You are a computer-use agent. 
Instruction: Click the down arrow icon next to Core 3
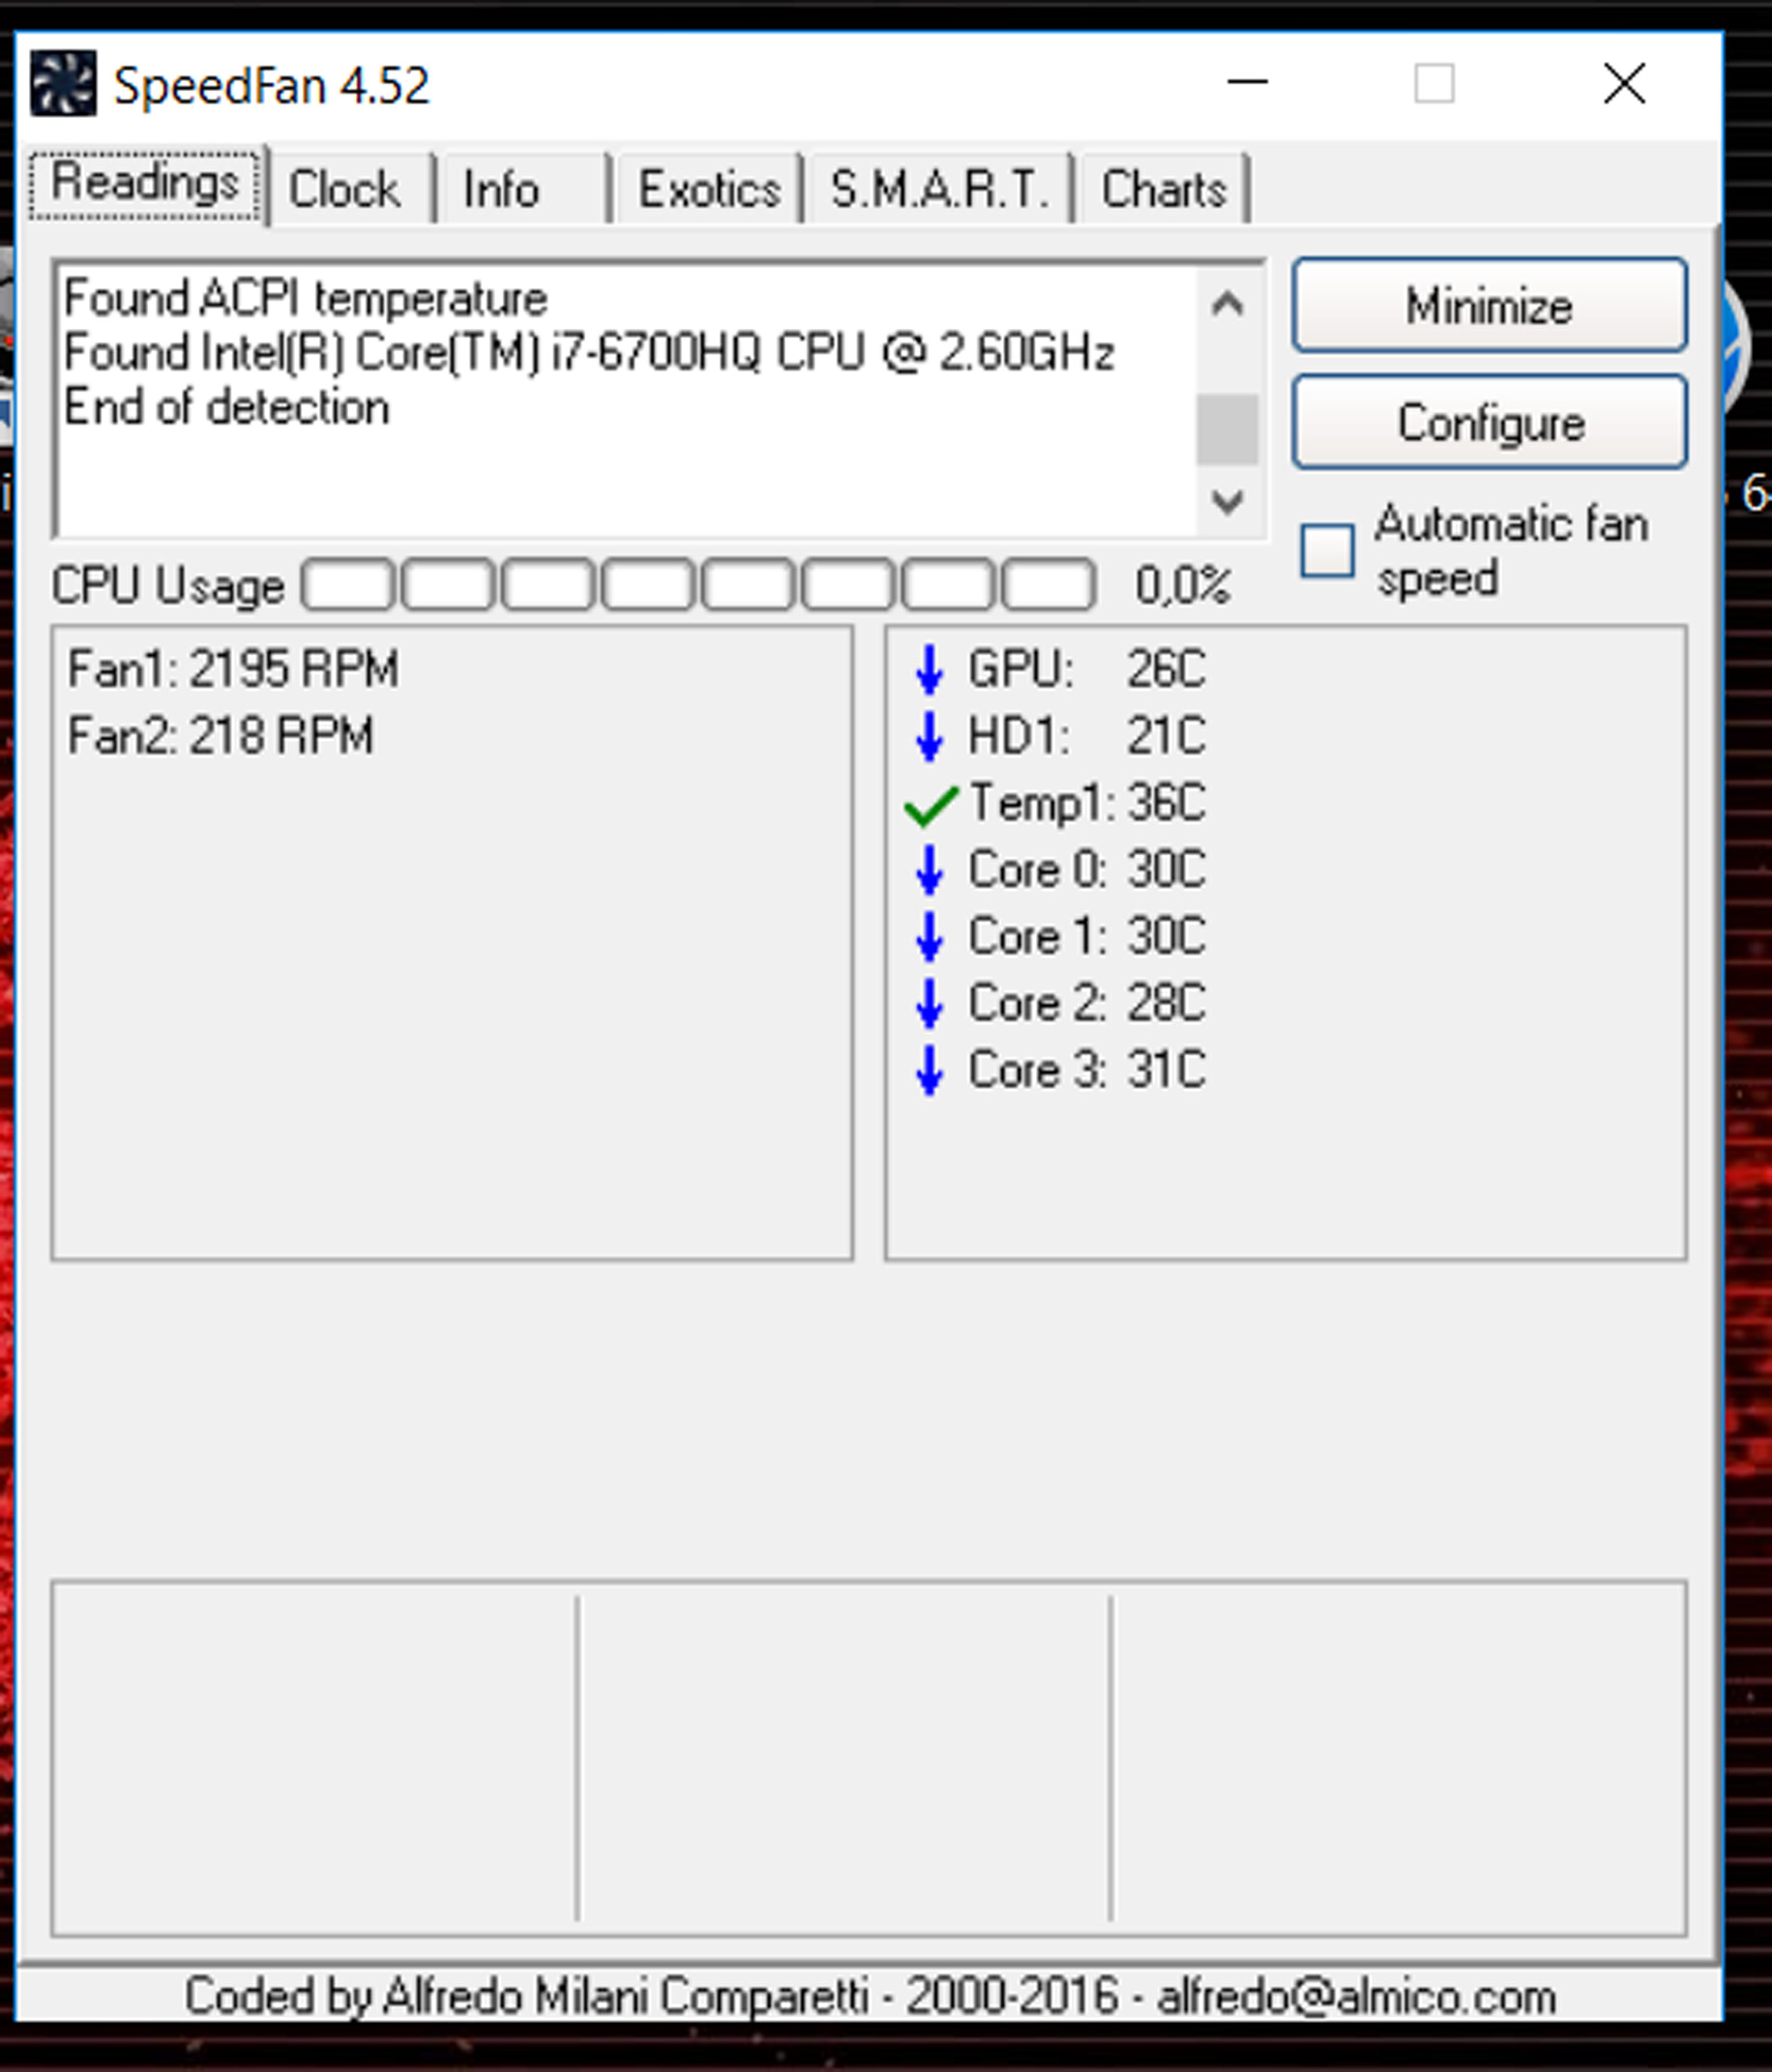[929, 1070]
